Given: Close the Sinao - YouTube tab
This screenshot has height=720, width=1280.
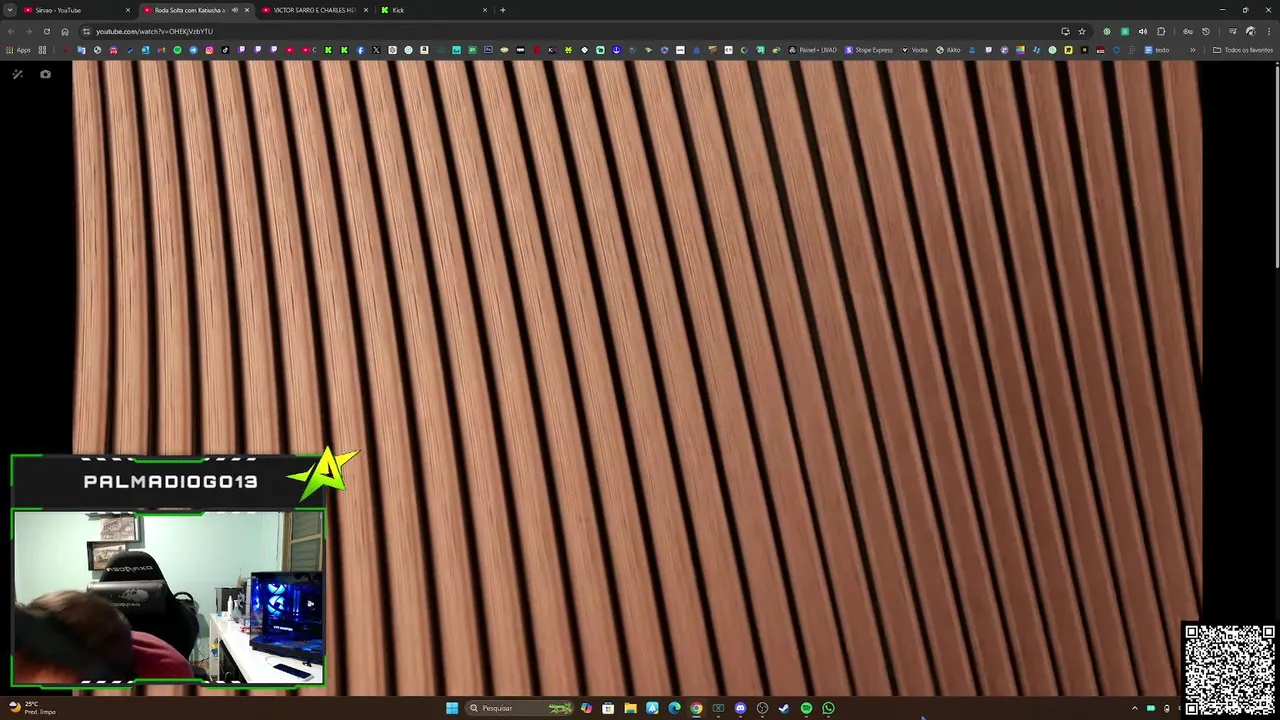Looking at the screenshot, I should pos(127,10).
